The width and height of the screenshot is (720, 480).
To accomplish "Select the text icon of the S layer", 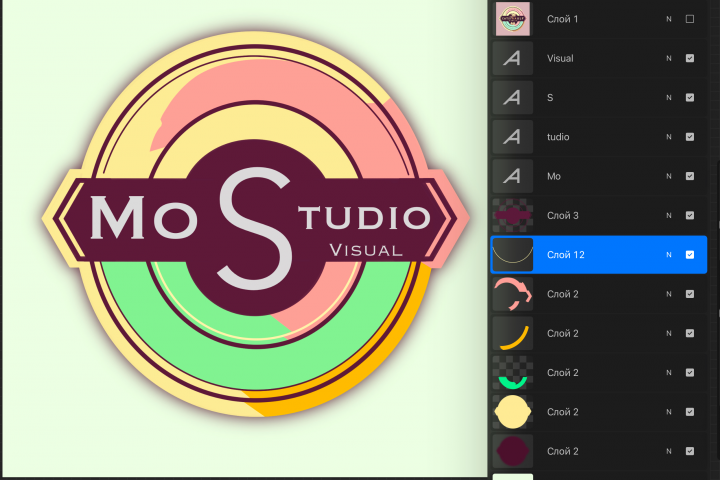I will pos(512,97).
